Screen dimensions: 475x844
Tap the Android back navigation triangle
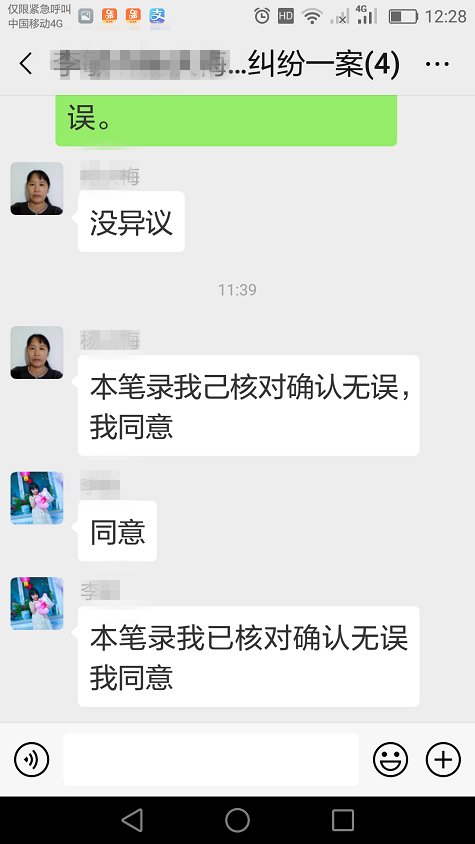132,820
